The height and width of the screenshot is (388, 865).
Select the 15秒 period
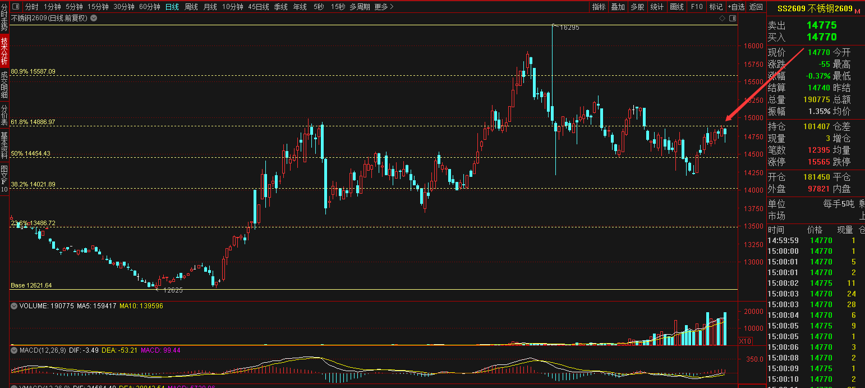click(x=338, y=7)
